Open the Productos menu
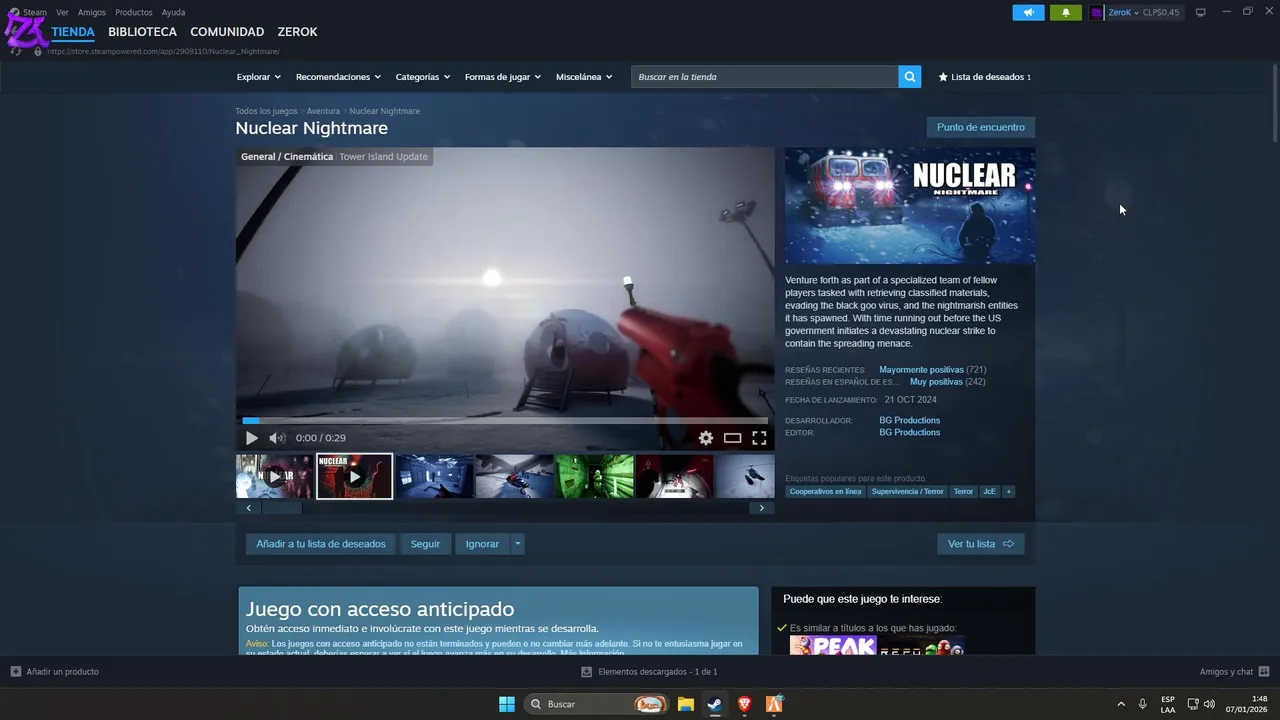Image resolution: width=1280 pixels, height=720 pixels. 134,12
